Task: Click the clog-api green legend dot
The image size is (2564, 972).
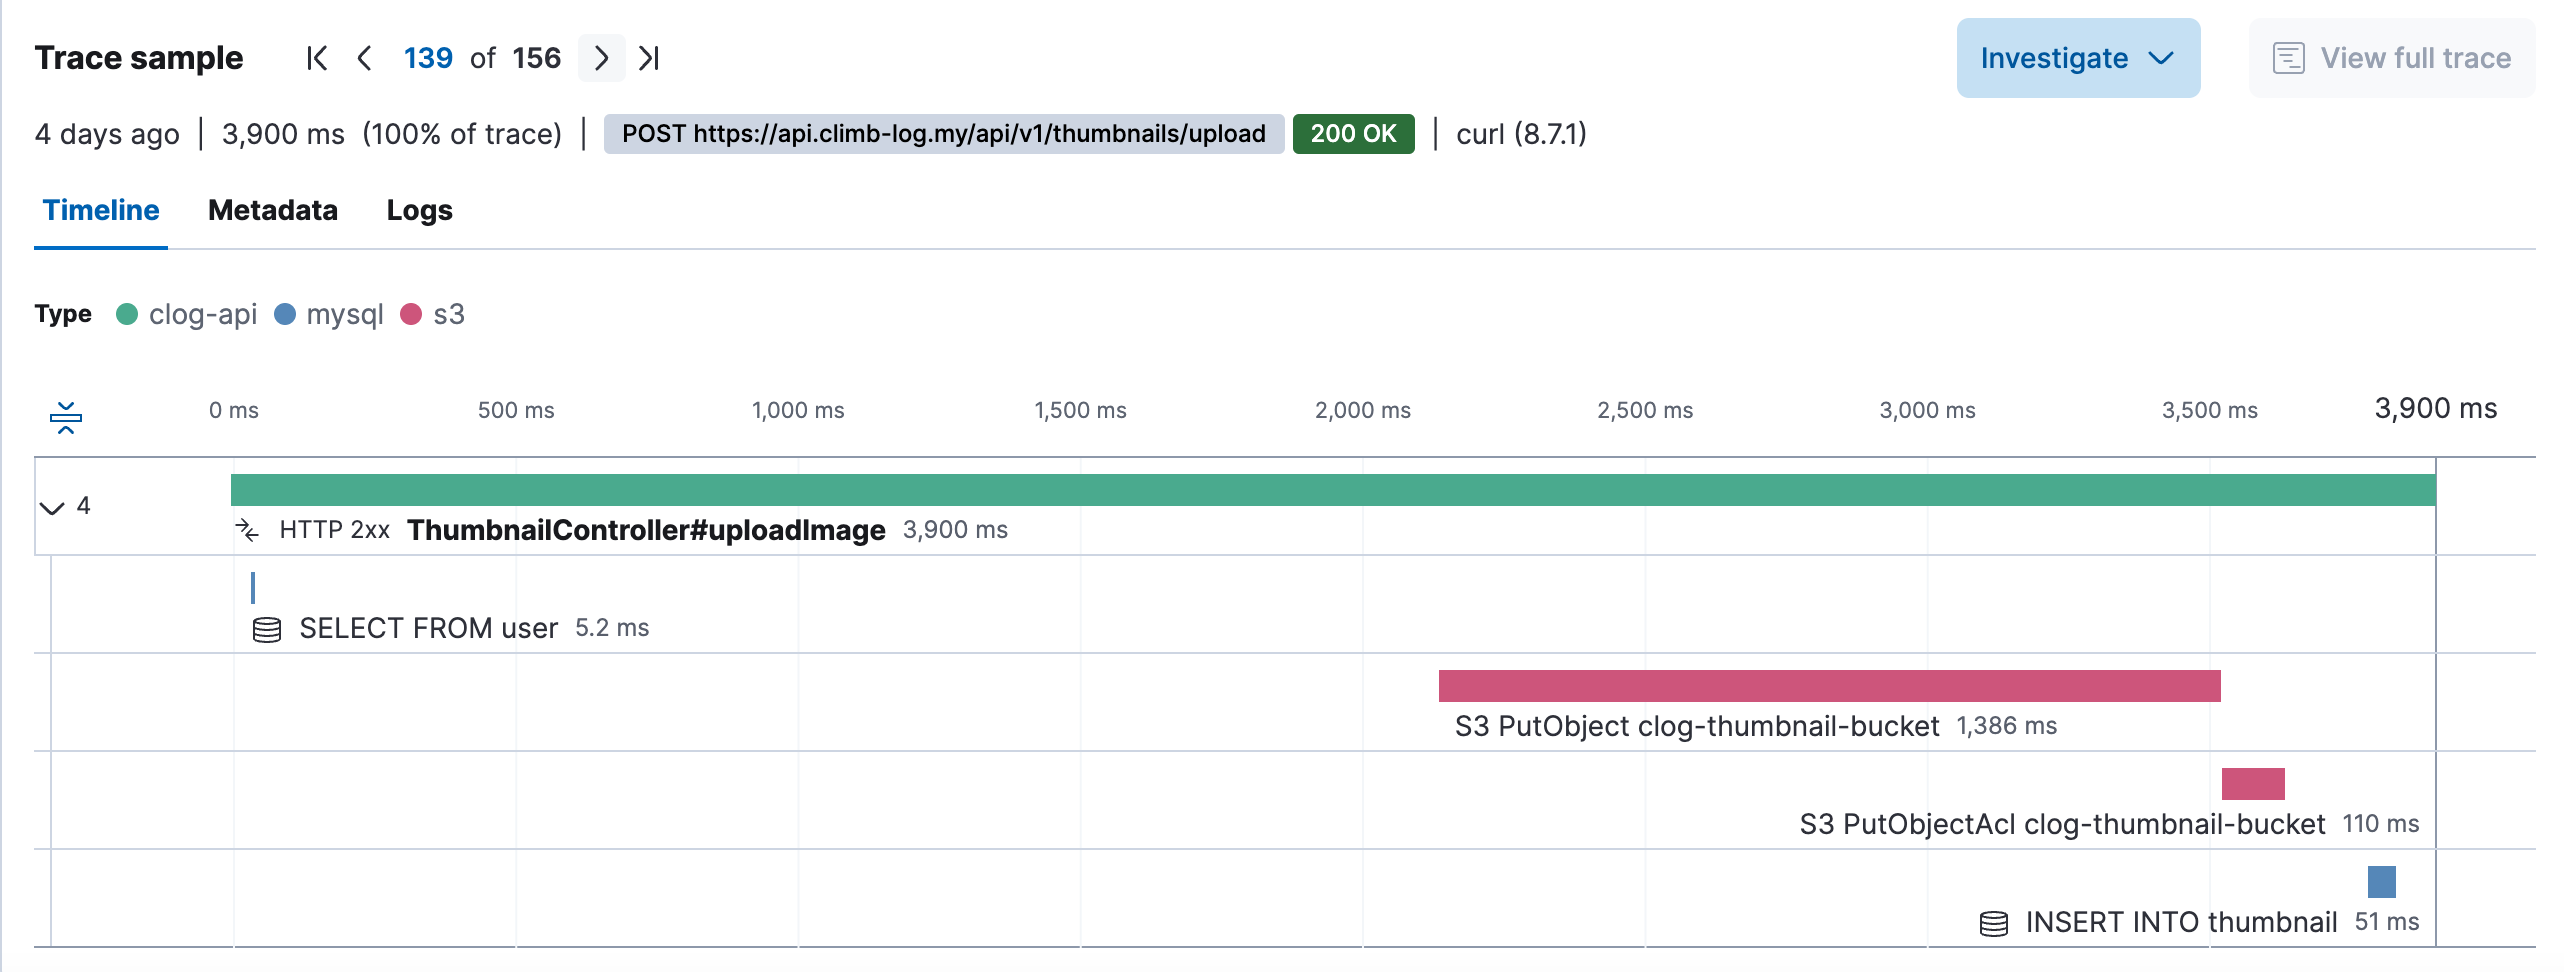Action: tap(127, 314)
